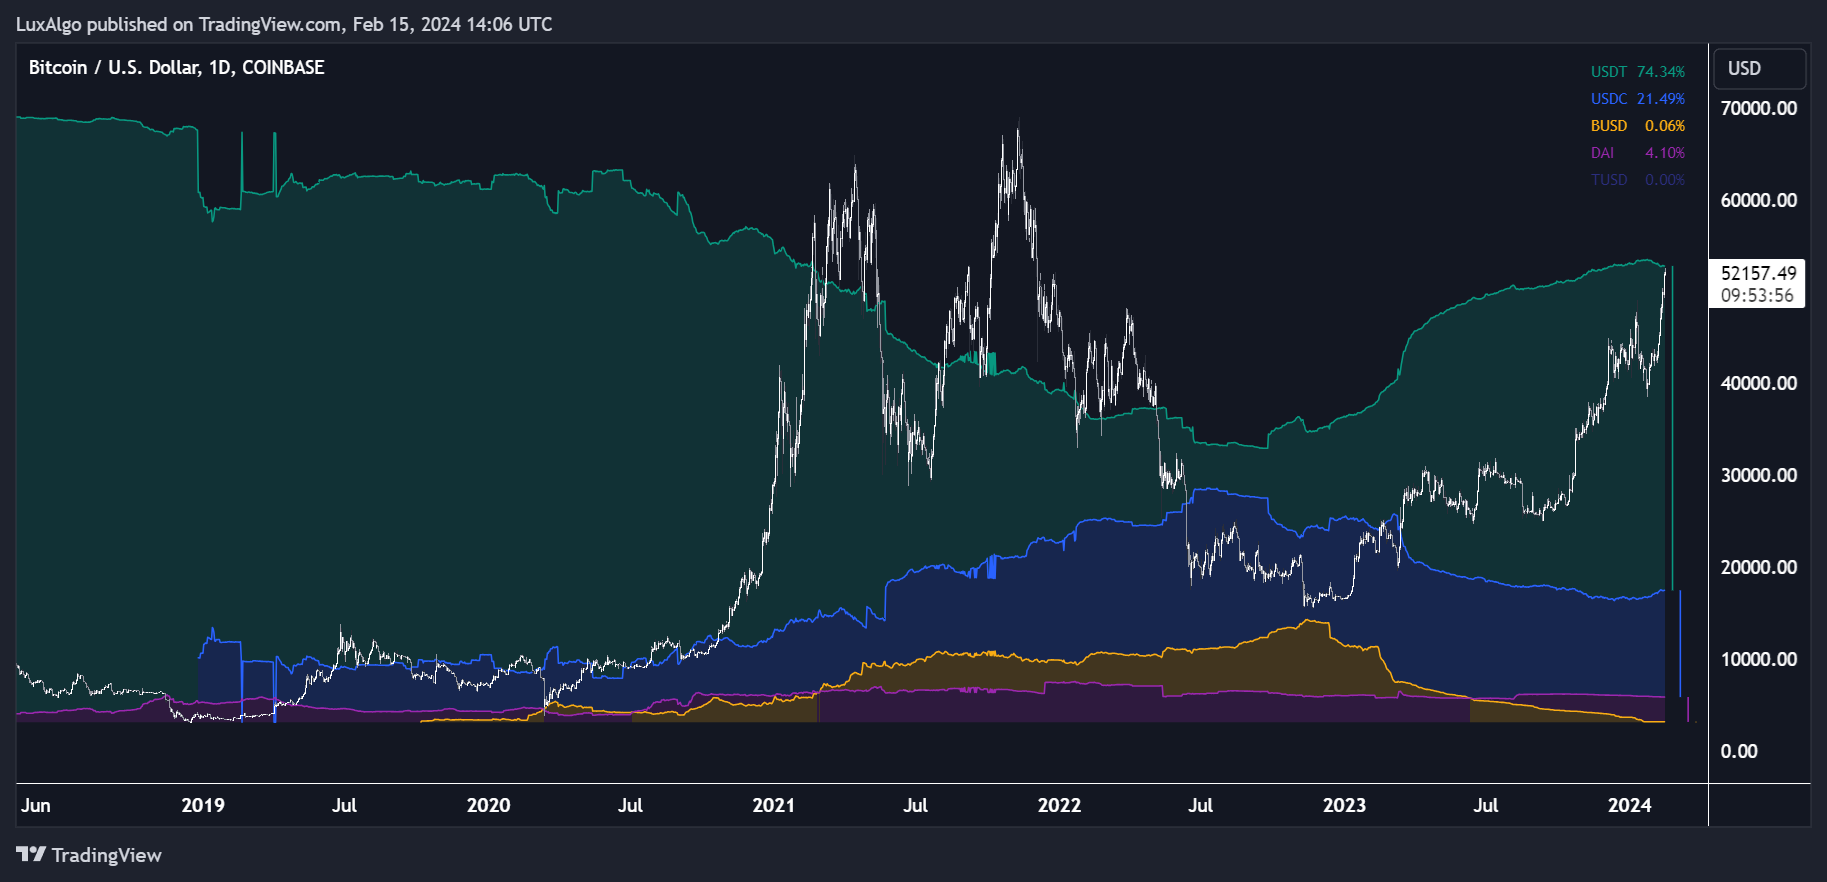
Task: Click the 70000.00 price axis label
Action: pos(1758,108)
